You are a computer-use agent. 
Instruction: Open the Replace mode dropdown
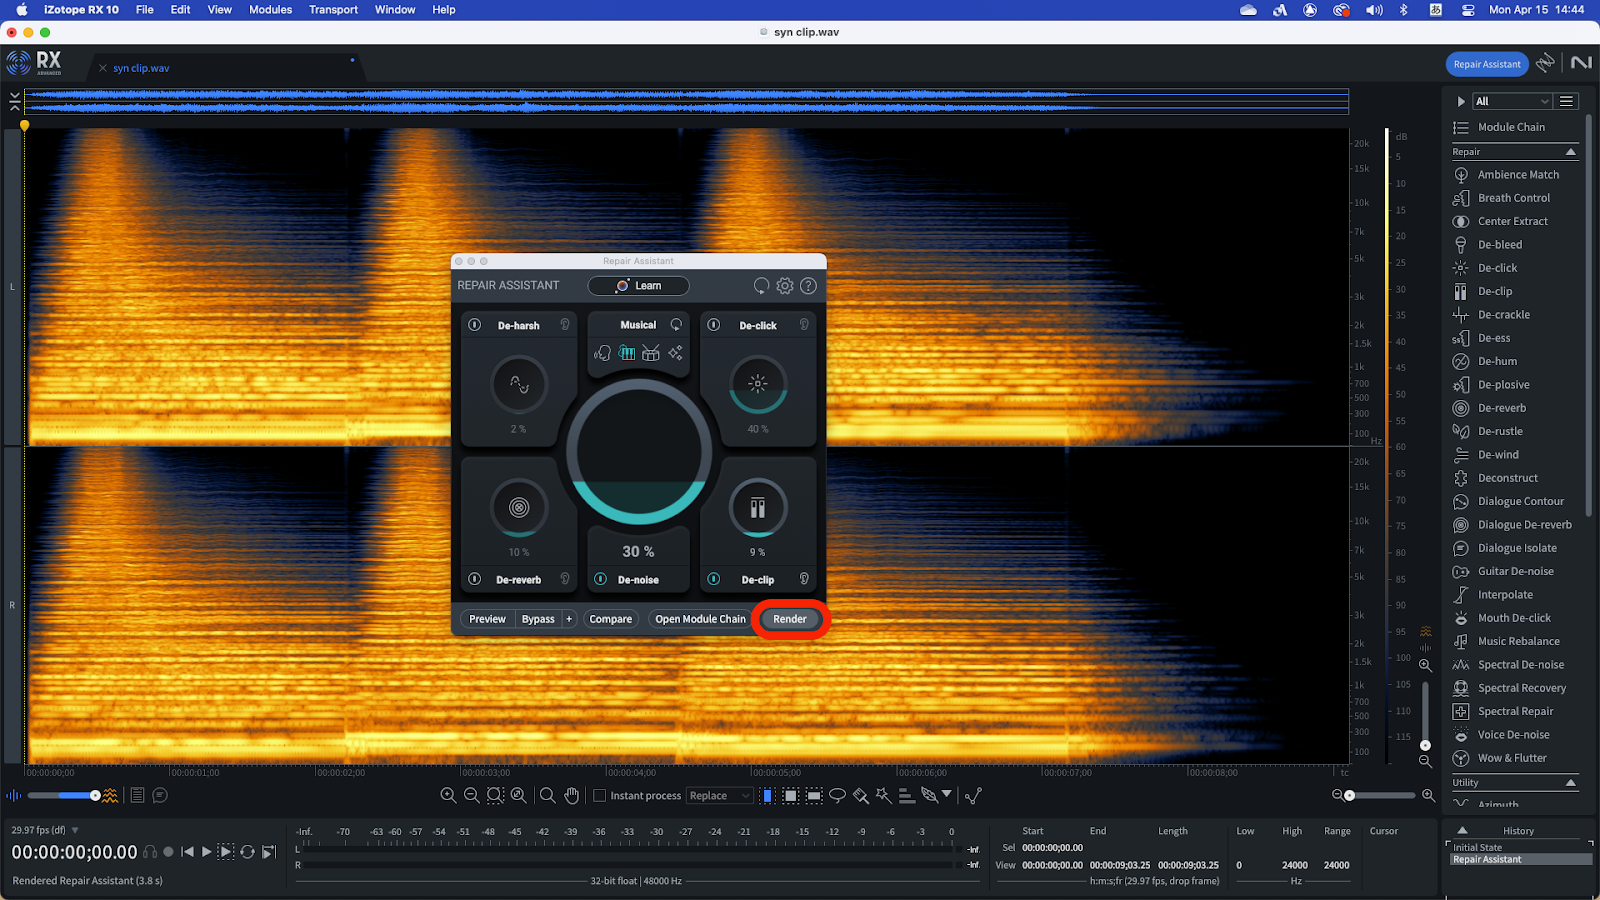719,796
